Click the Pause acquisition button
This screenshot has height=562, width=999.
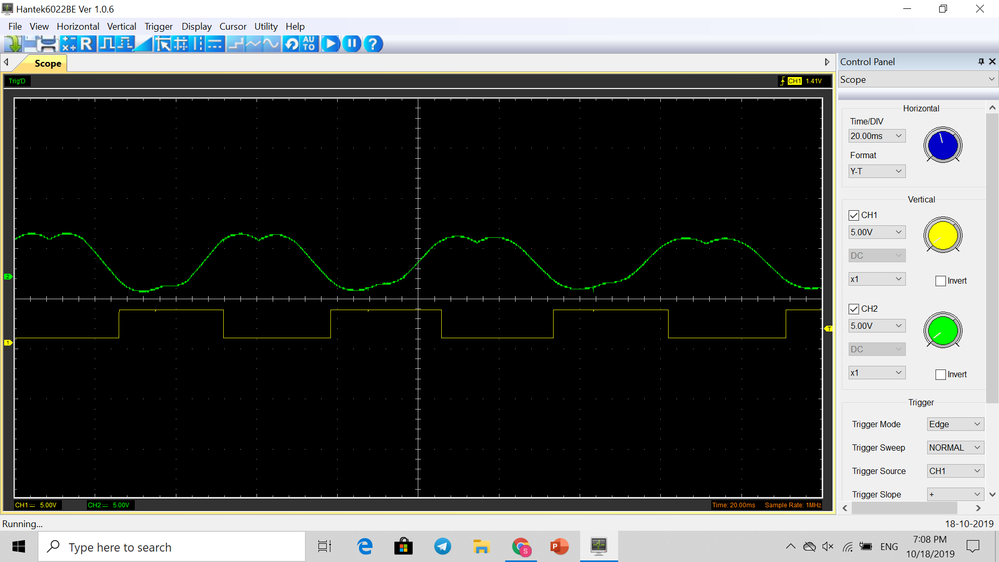click(x=352, y=43)
